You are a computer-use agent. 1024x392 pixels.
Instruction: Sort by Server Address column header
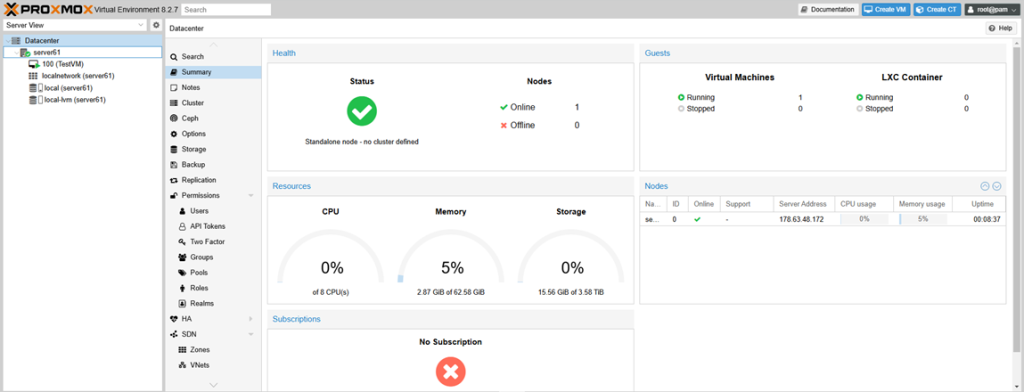pyautogui.click(x=804, y=204)
